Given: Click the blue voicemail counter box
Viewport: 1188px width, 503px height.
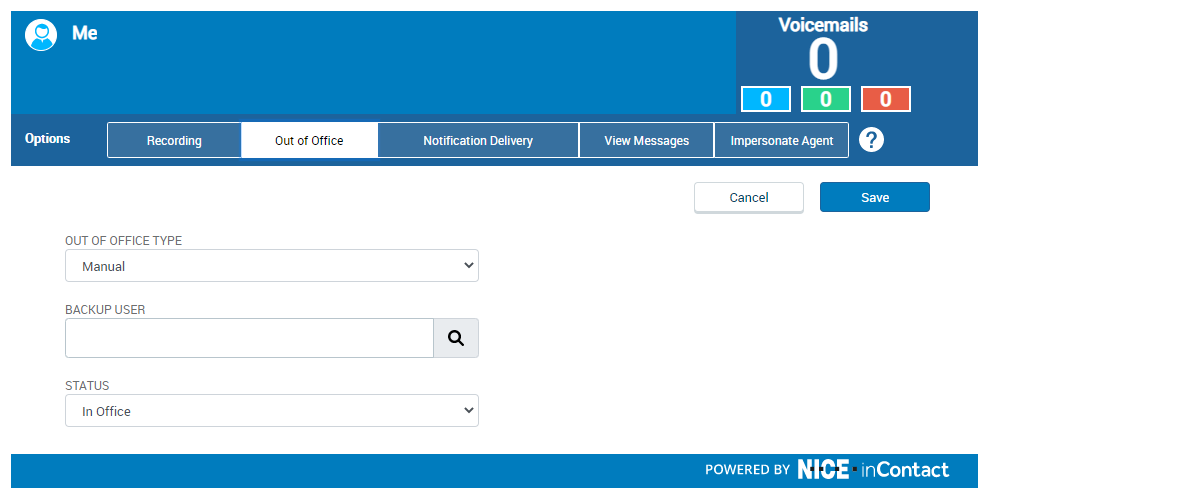Looking at the screenshot, I should pyautogui.click(x=765, y=99).
